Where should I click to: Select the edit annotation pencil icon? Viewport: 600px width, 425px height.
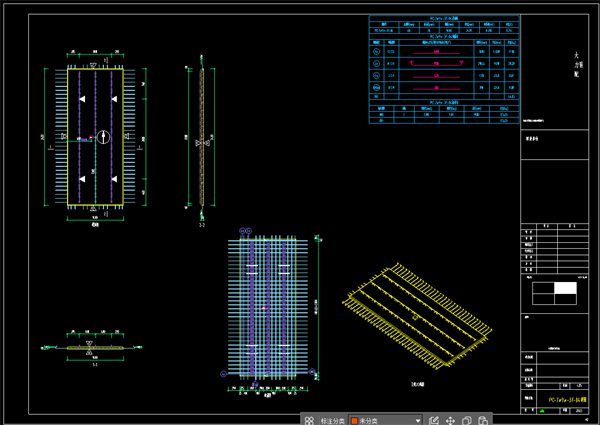(434, 421)
